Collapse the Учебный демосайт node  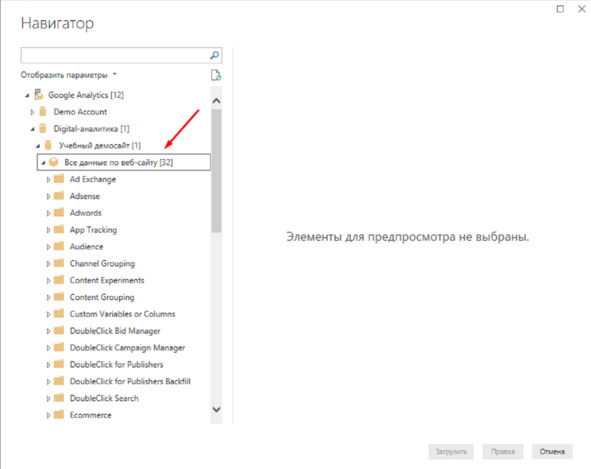pyautogui.click(x=38, y=146)
